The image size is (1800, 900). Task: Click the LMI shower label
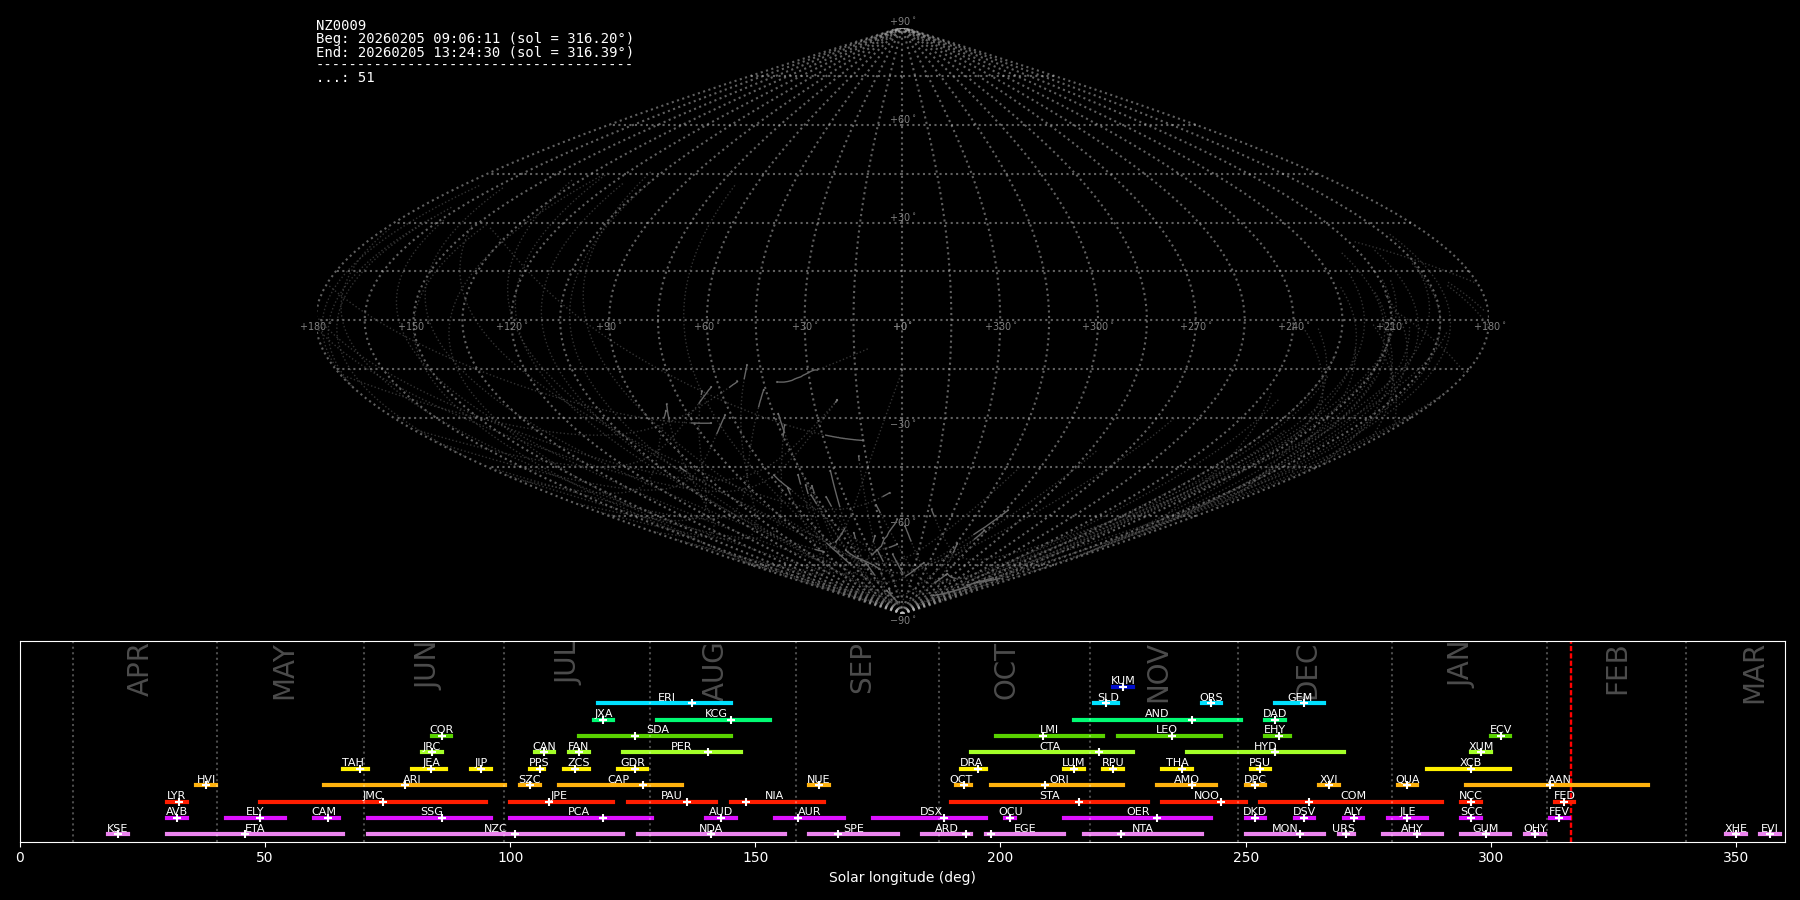point(1049,730)
